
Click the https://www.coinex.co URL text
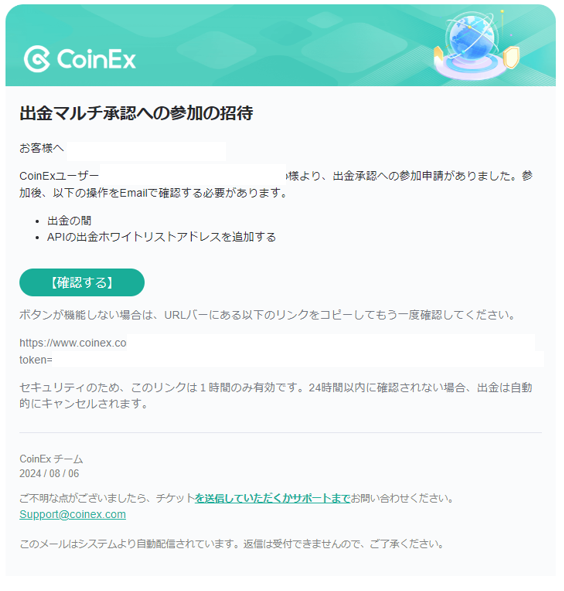coord(73,343)
